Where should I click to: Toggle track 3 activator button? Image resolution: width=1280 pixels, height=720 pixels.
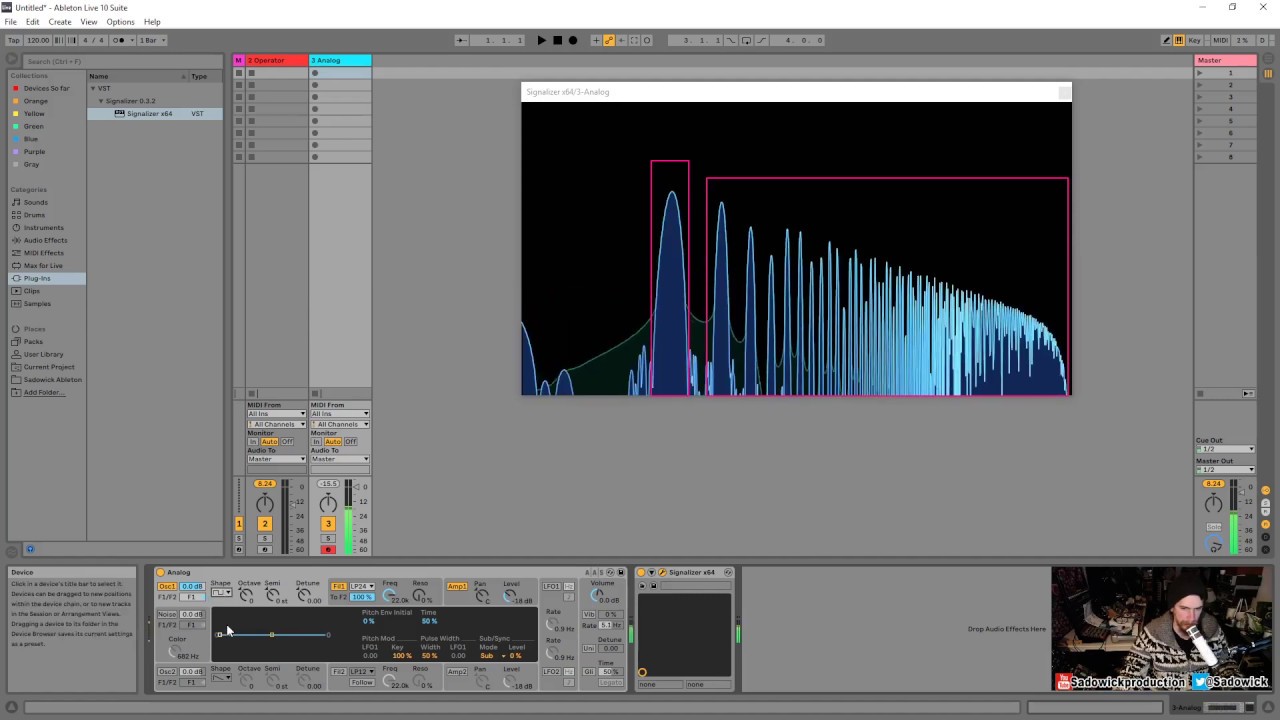pyautogui.click(x=328, y=524)
